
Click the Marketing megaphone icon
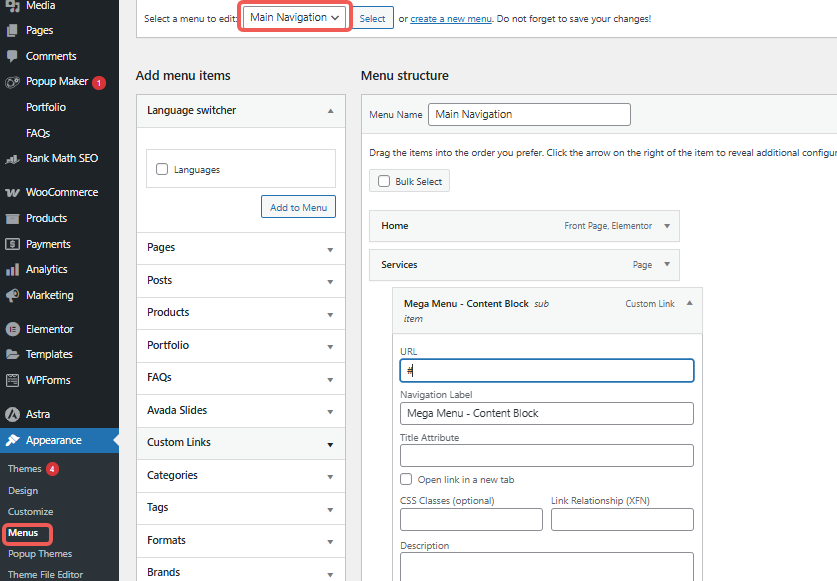[x=12, y=295]
